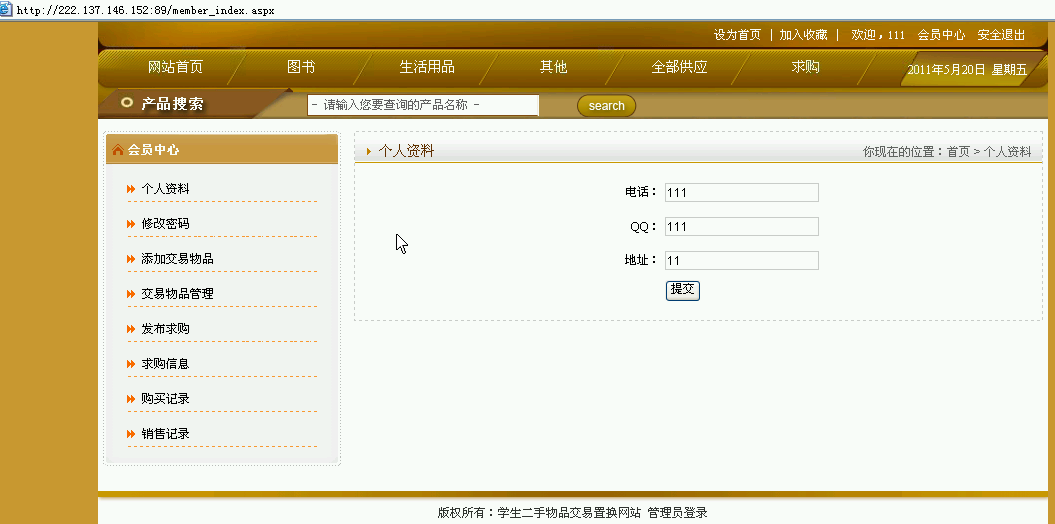Screen dimensions: 1055x524
Task: Click 设为首页 link at top
Action: (737, 35)
